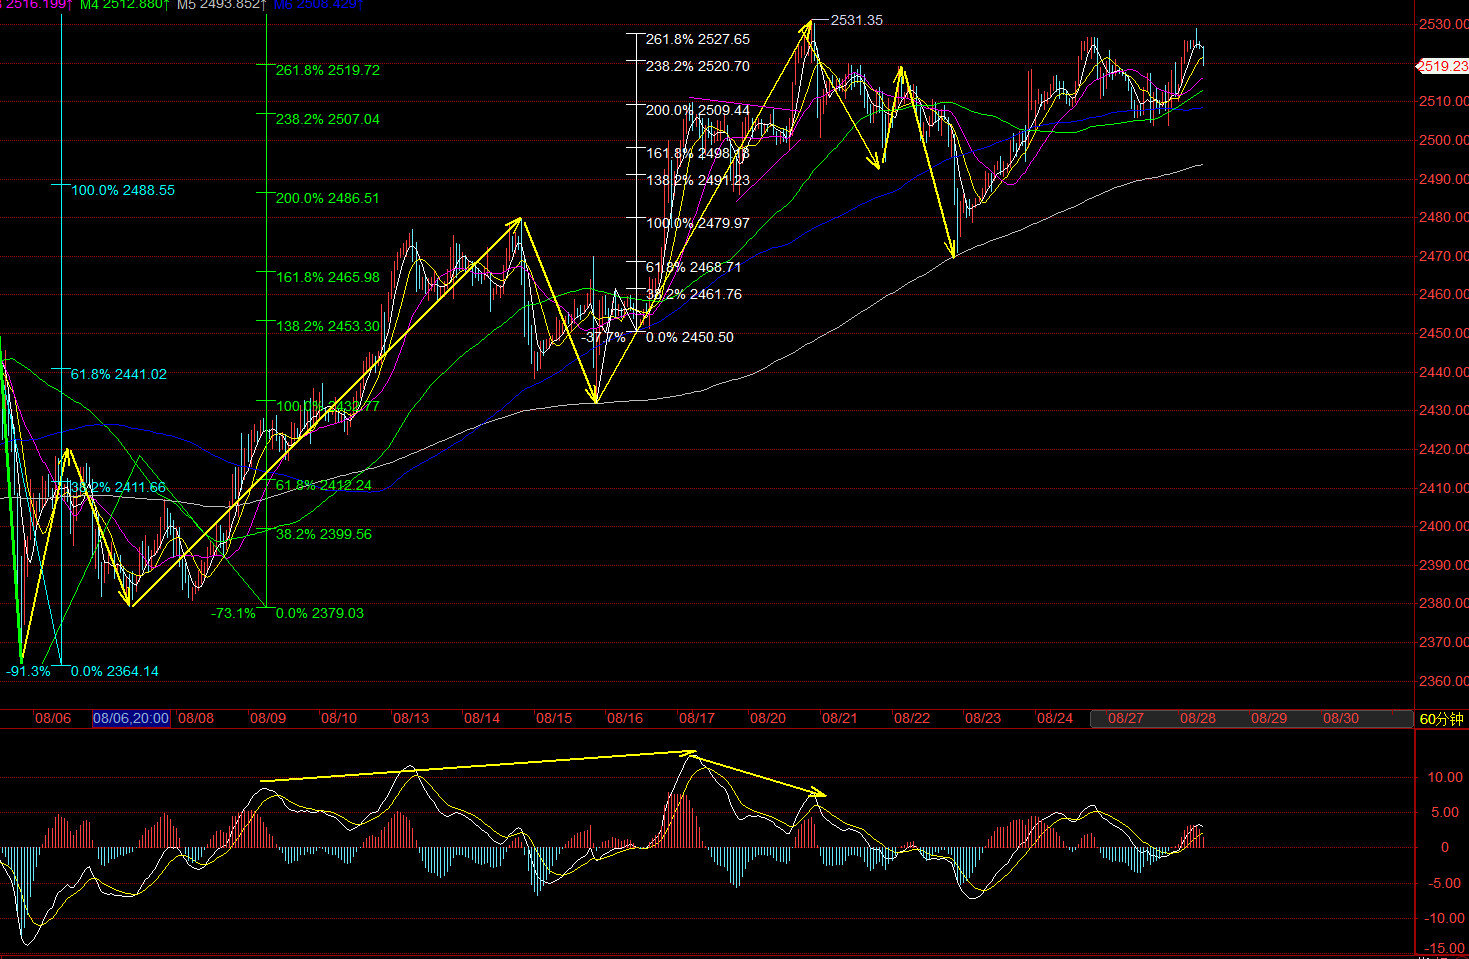Click the 08/10 date label on time axis
This screenshot has height=959, width=1469.
pos(339,718)
